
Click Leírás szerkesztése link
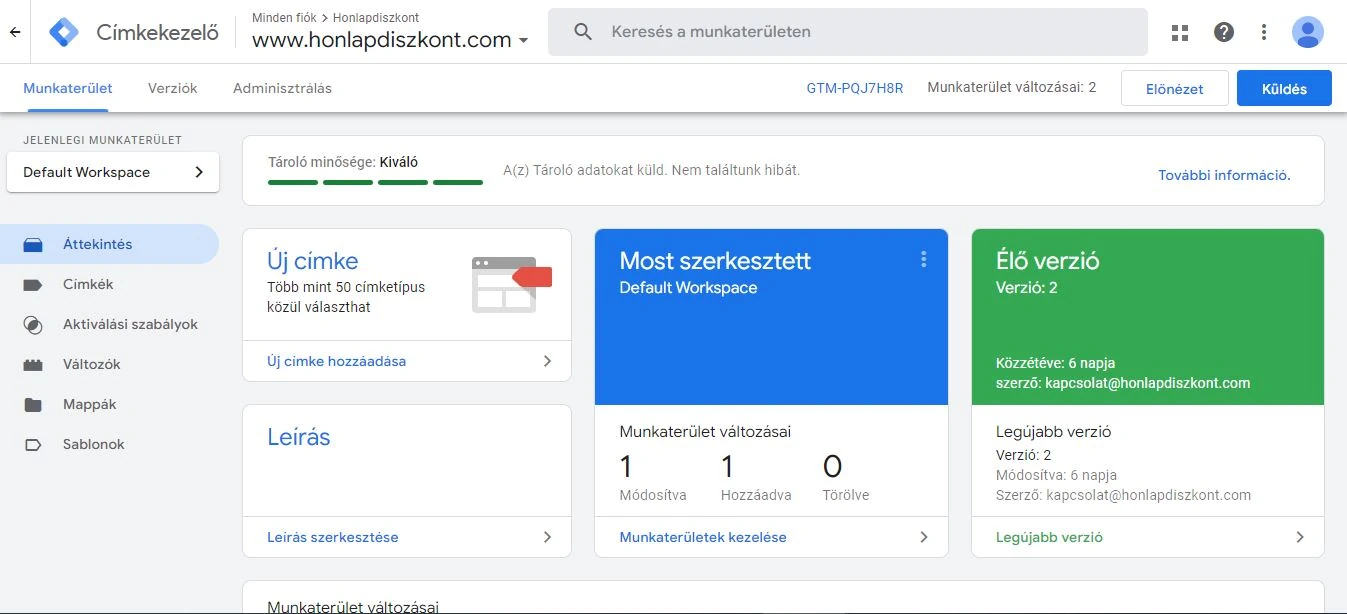pyautogui.click(x=333, y=537)
